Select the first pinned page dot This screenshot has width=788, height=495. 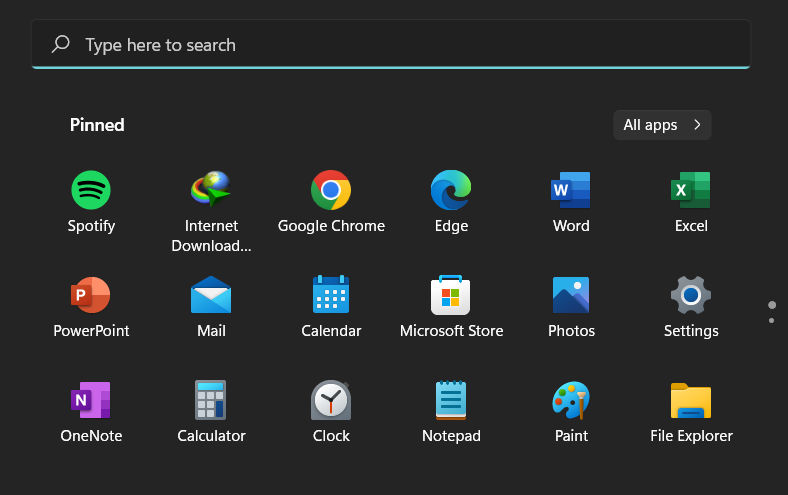772,305
